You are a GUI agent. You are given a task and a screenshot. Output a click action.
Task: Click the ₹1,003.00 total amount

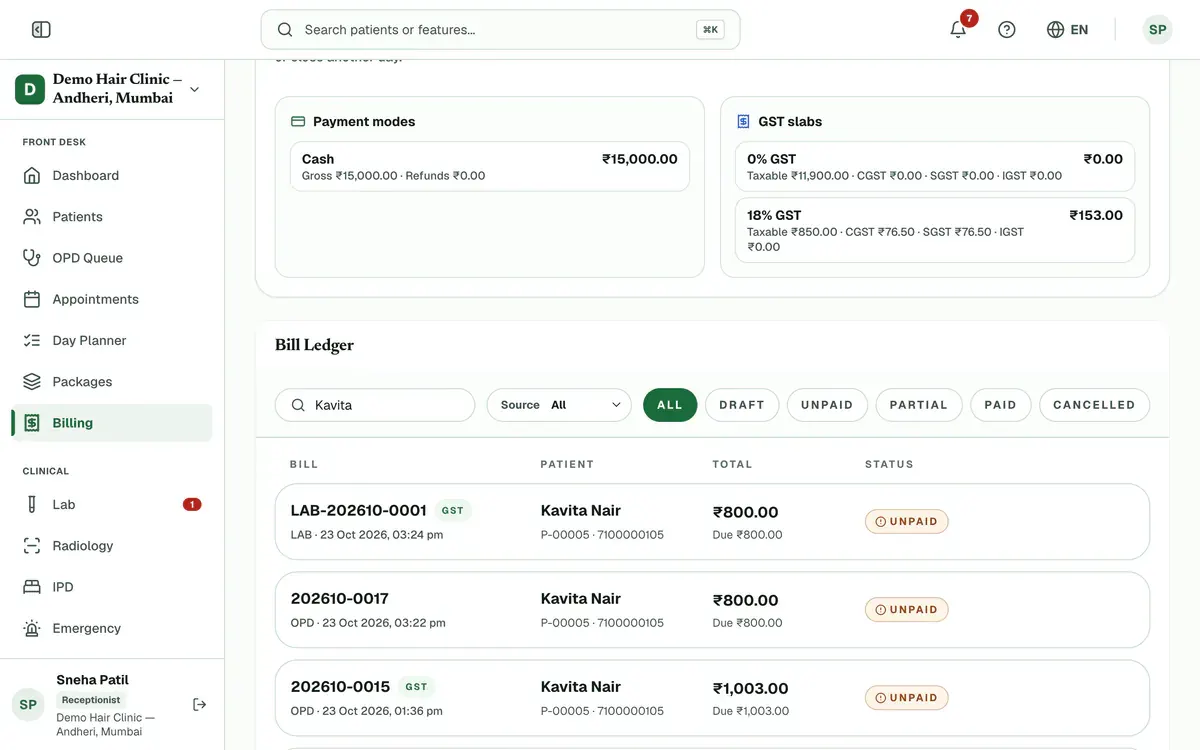(x=750, y=689)
